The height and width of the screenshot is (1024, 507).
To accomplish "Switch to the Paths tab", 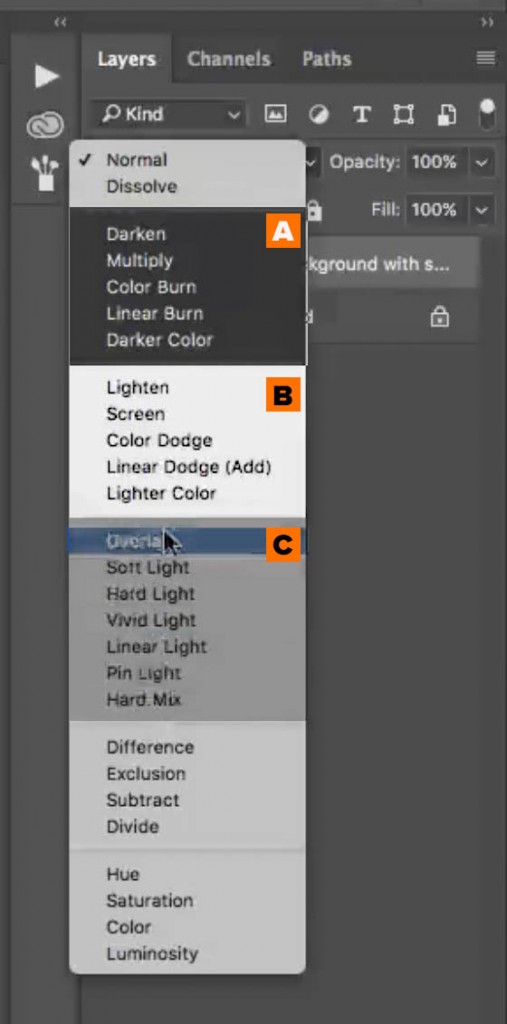I will click(327, 59).
